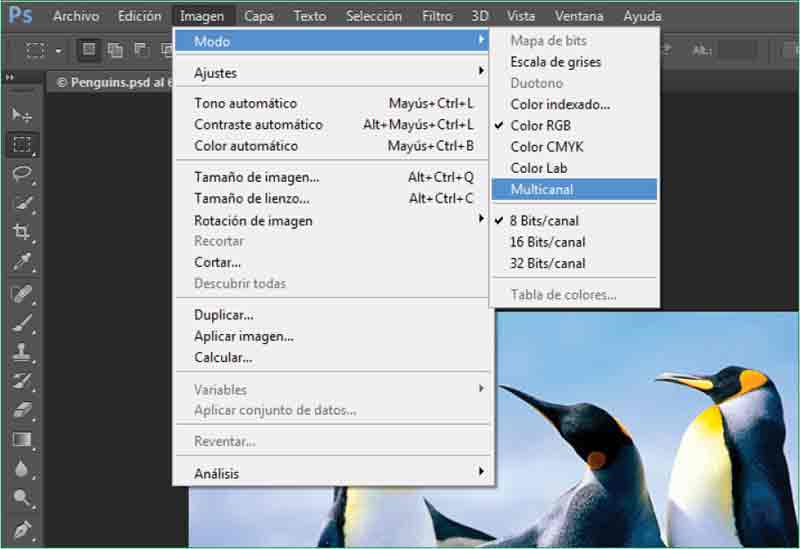Select the Pen tool
Screen dimensions: 800x549
click(x=22, y=528)
